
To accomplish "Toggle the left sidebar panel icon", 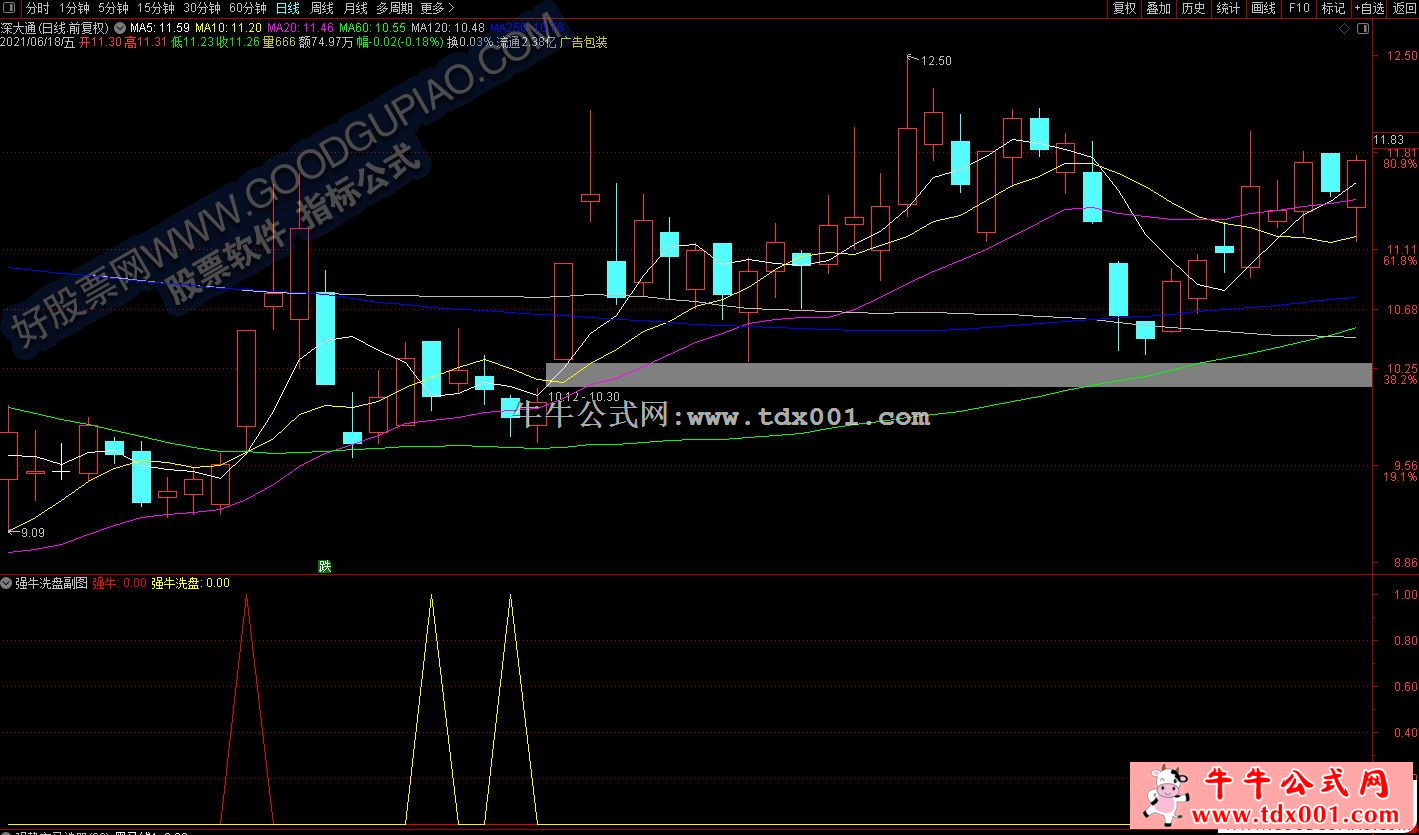I will click(8, 8).
